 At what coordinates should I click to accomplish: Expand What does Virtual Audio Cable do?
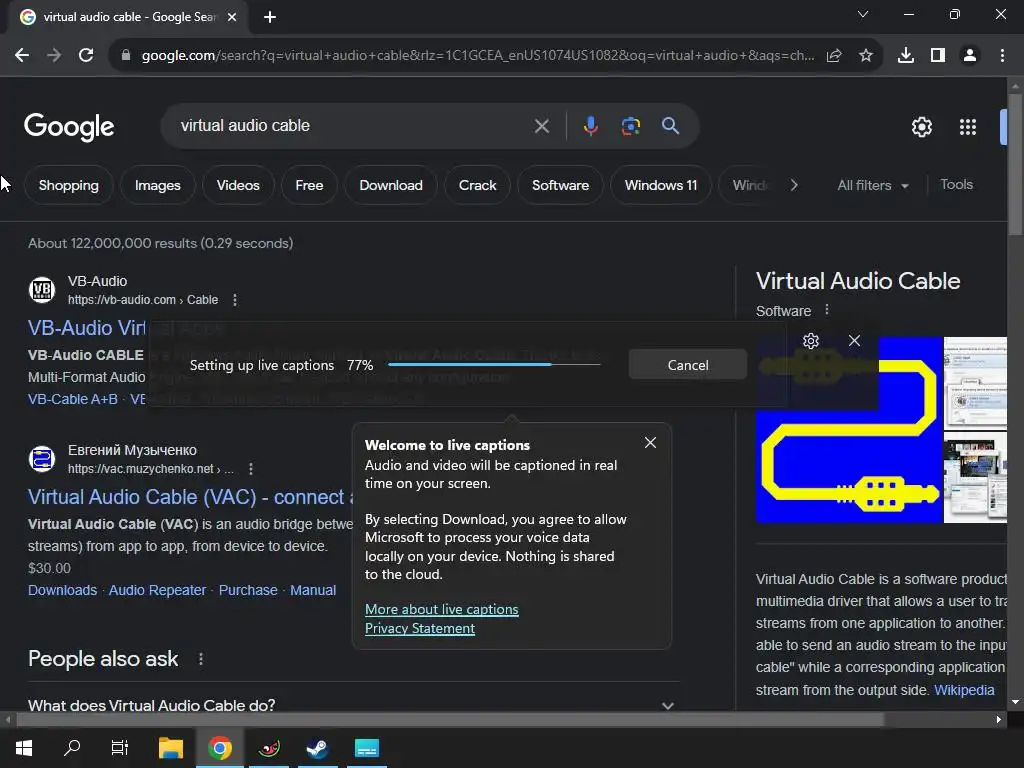tap(353, 705)
